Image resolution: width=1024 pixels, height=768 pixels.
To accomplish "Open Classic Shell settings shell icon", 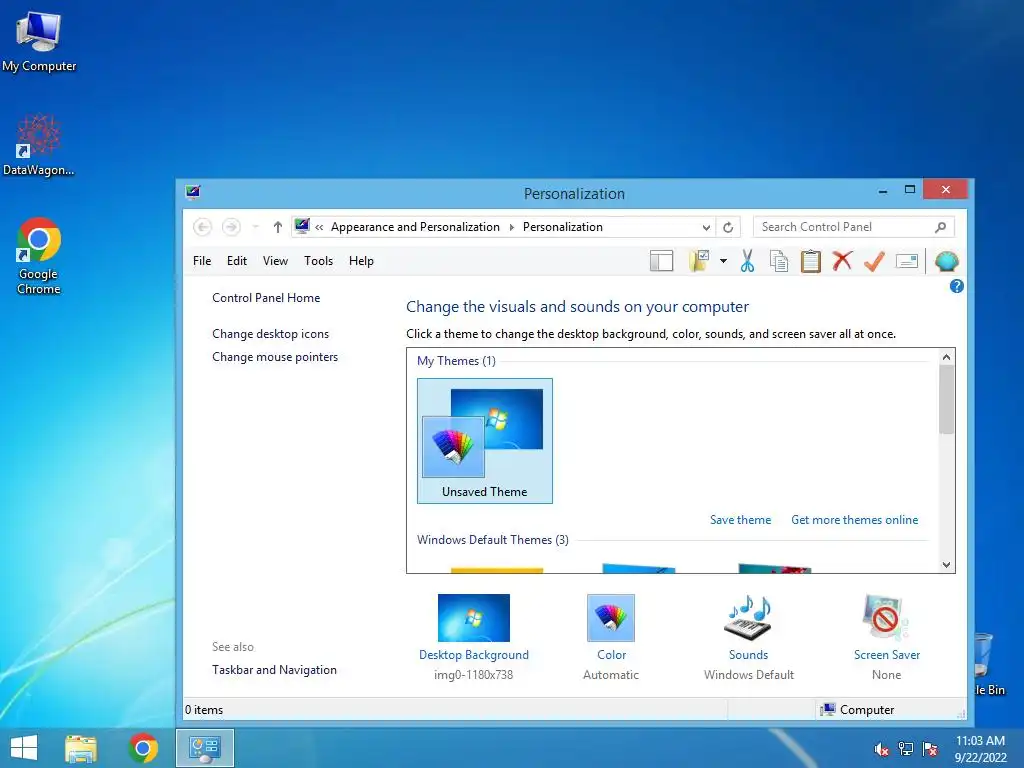I will click(946, 261).
